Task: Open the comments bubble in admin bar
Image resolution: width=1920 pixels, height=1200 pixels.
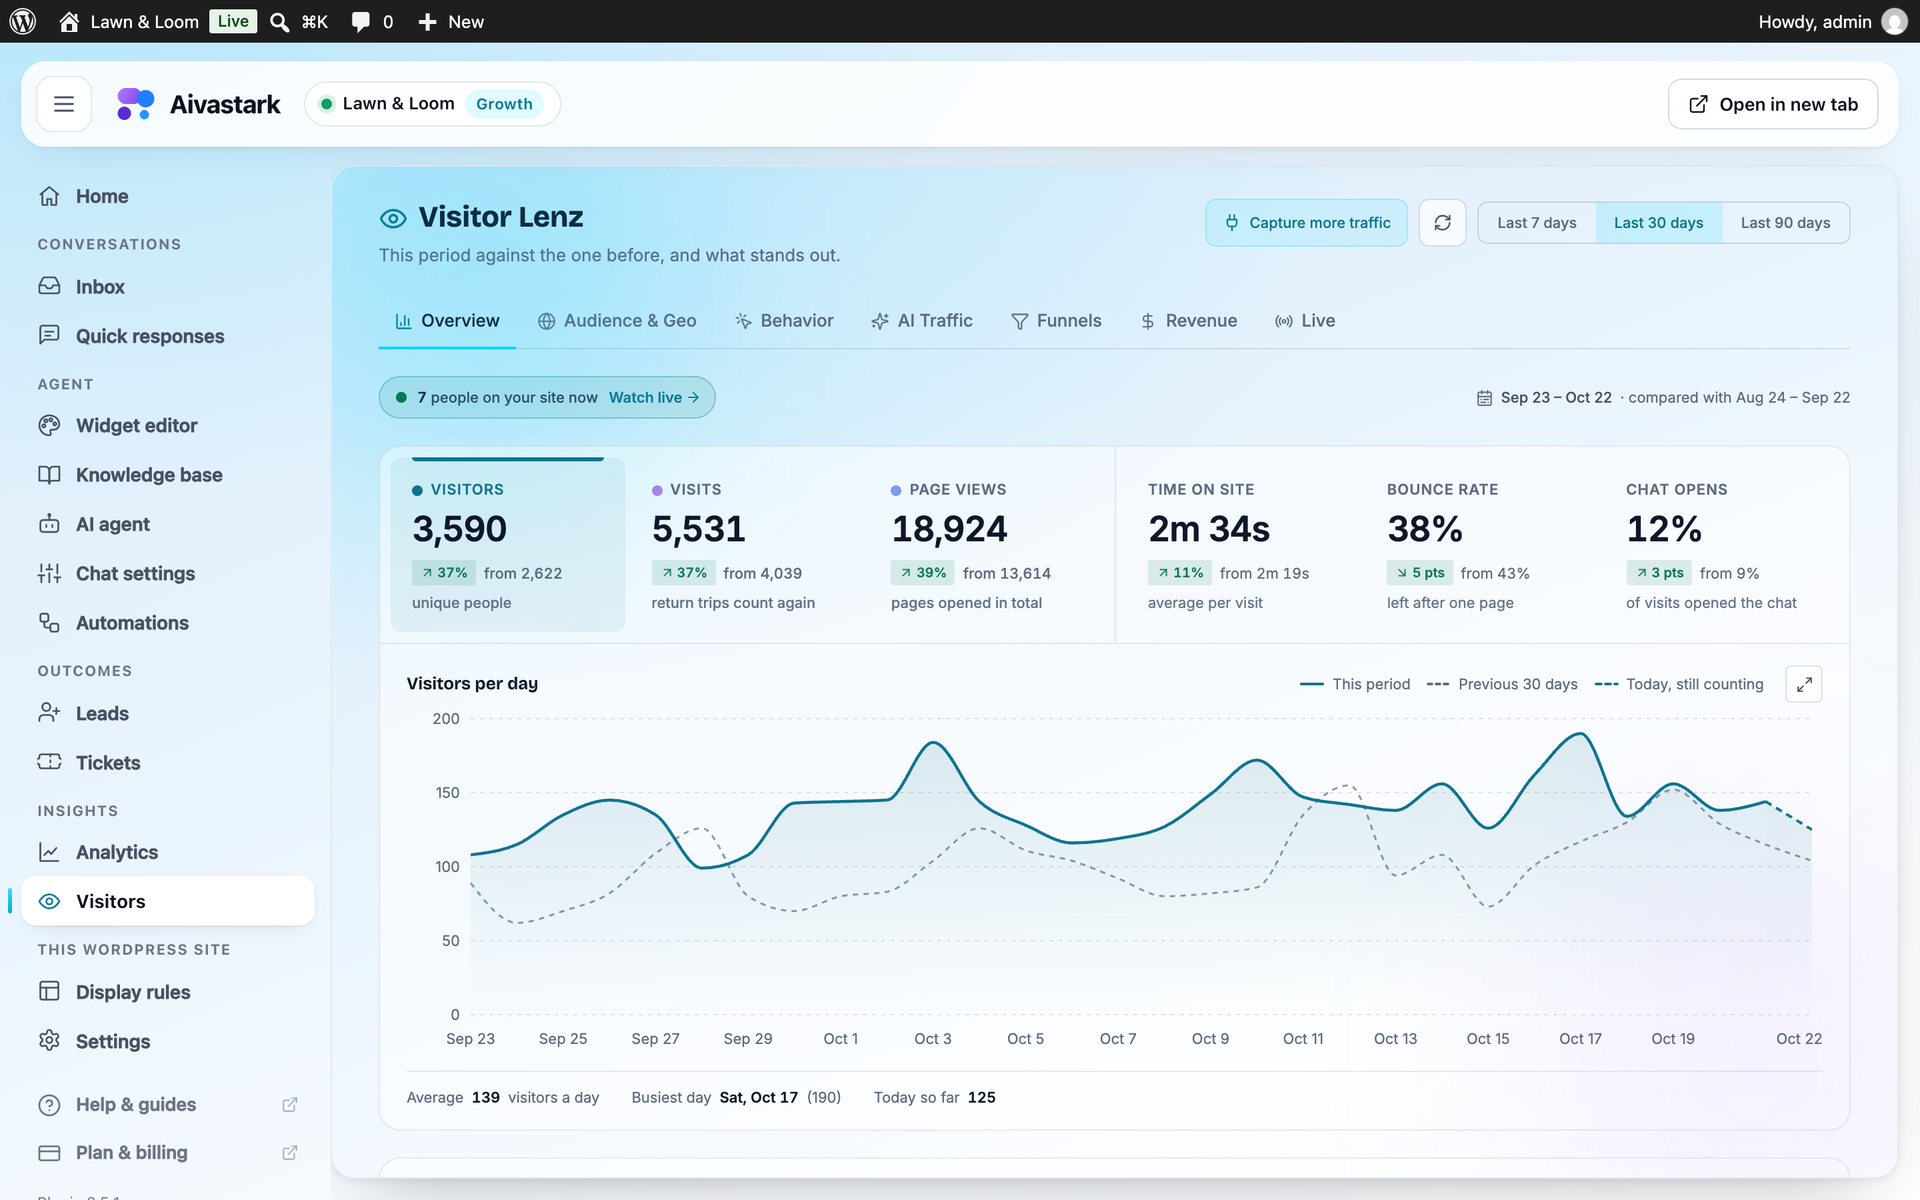Action: [x=361, y=21]
